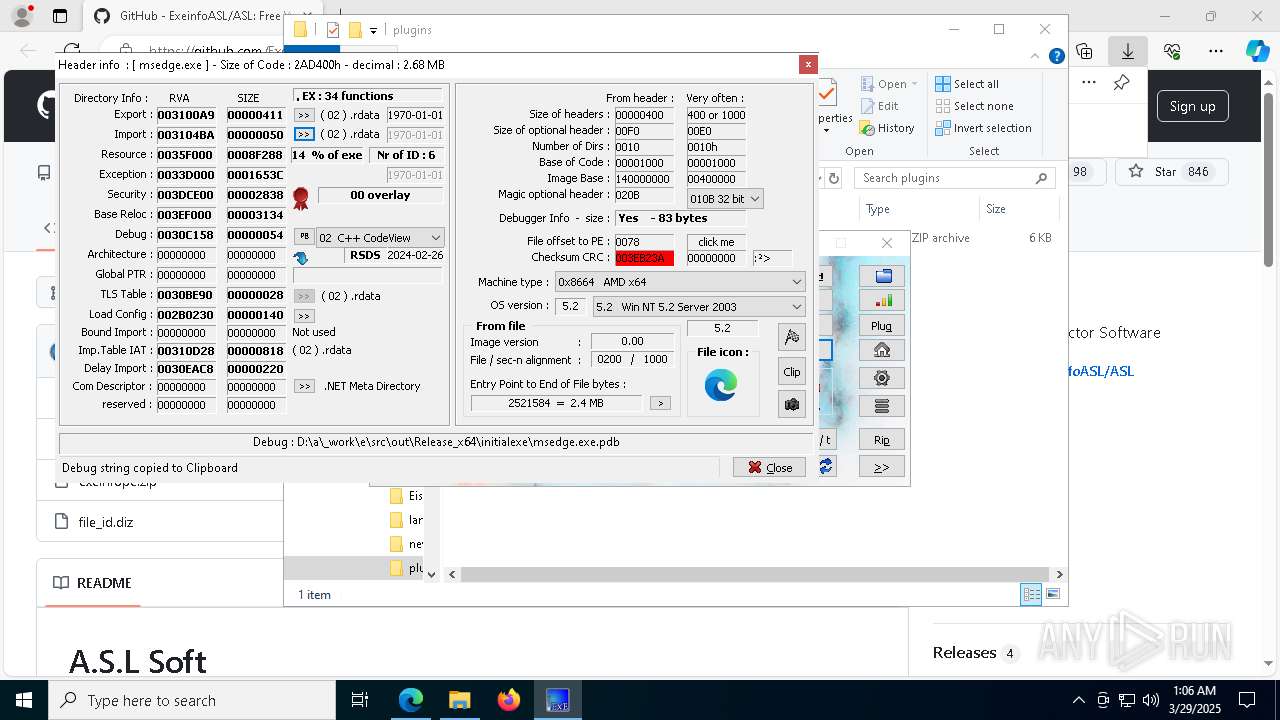Viewport: 1280px width, 720px height.
Task: Click History in Explorer ribbon
Action: pyautogui.click(x=886, y=128)
